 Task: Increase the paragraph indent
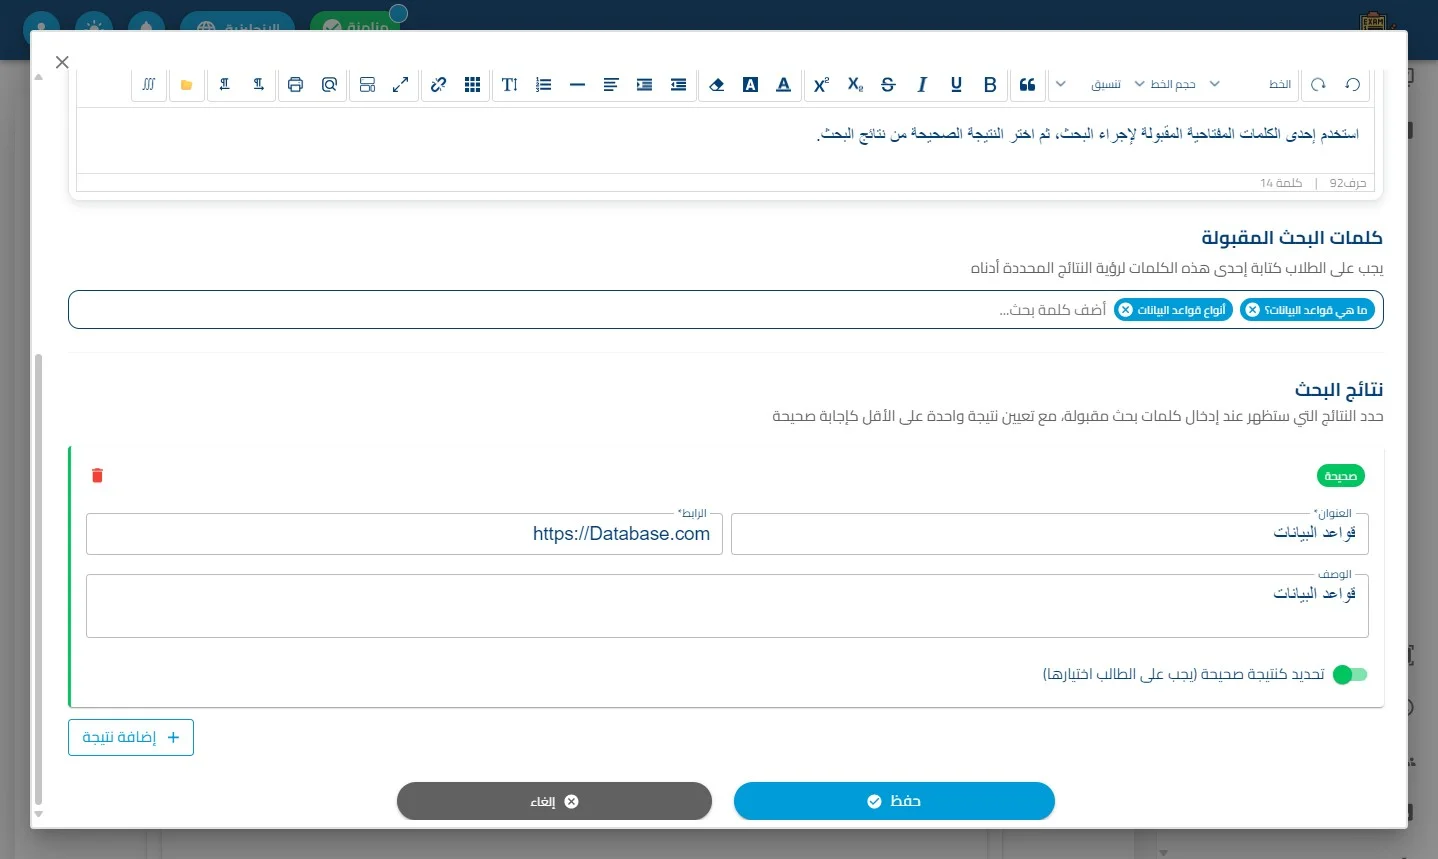645,85
